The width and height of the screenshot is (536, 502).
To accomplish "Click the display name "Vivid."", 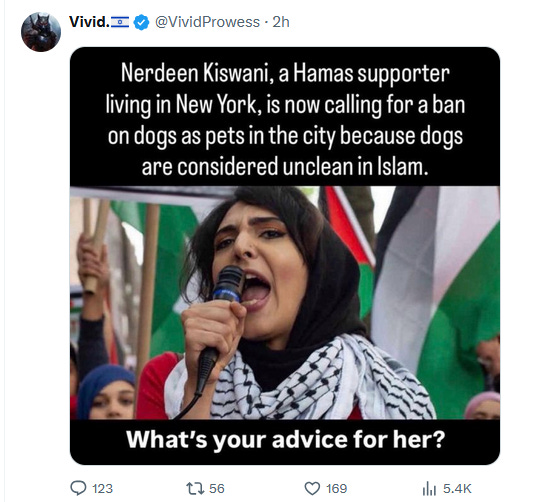I will pos(89,22).
